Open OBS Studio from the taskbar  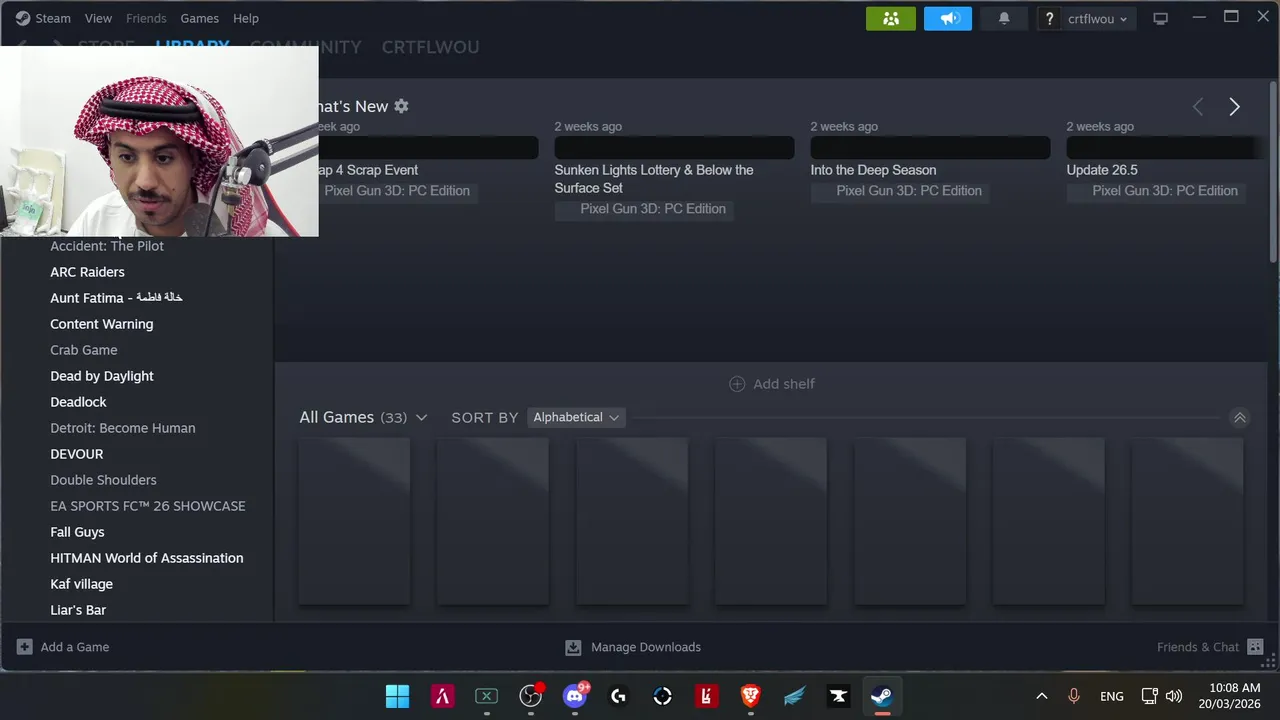531,696
